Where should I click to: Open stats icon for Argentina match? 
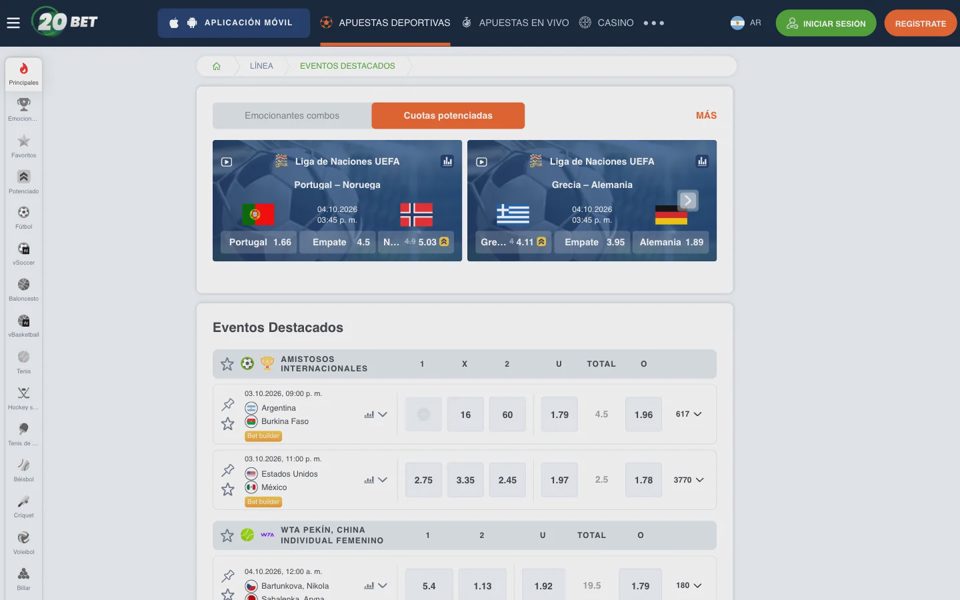point(369,414)
